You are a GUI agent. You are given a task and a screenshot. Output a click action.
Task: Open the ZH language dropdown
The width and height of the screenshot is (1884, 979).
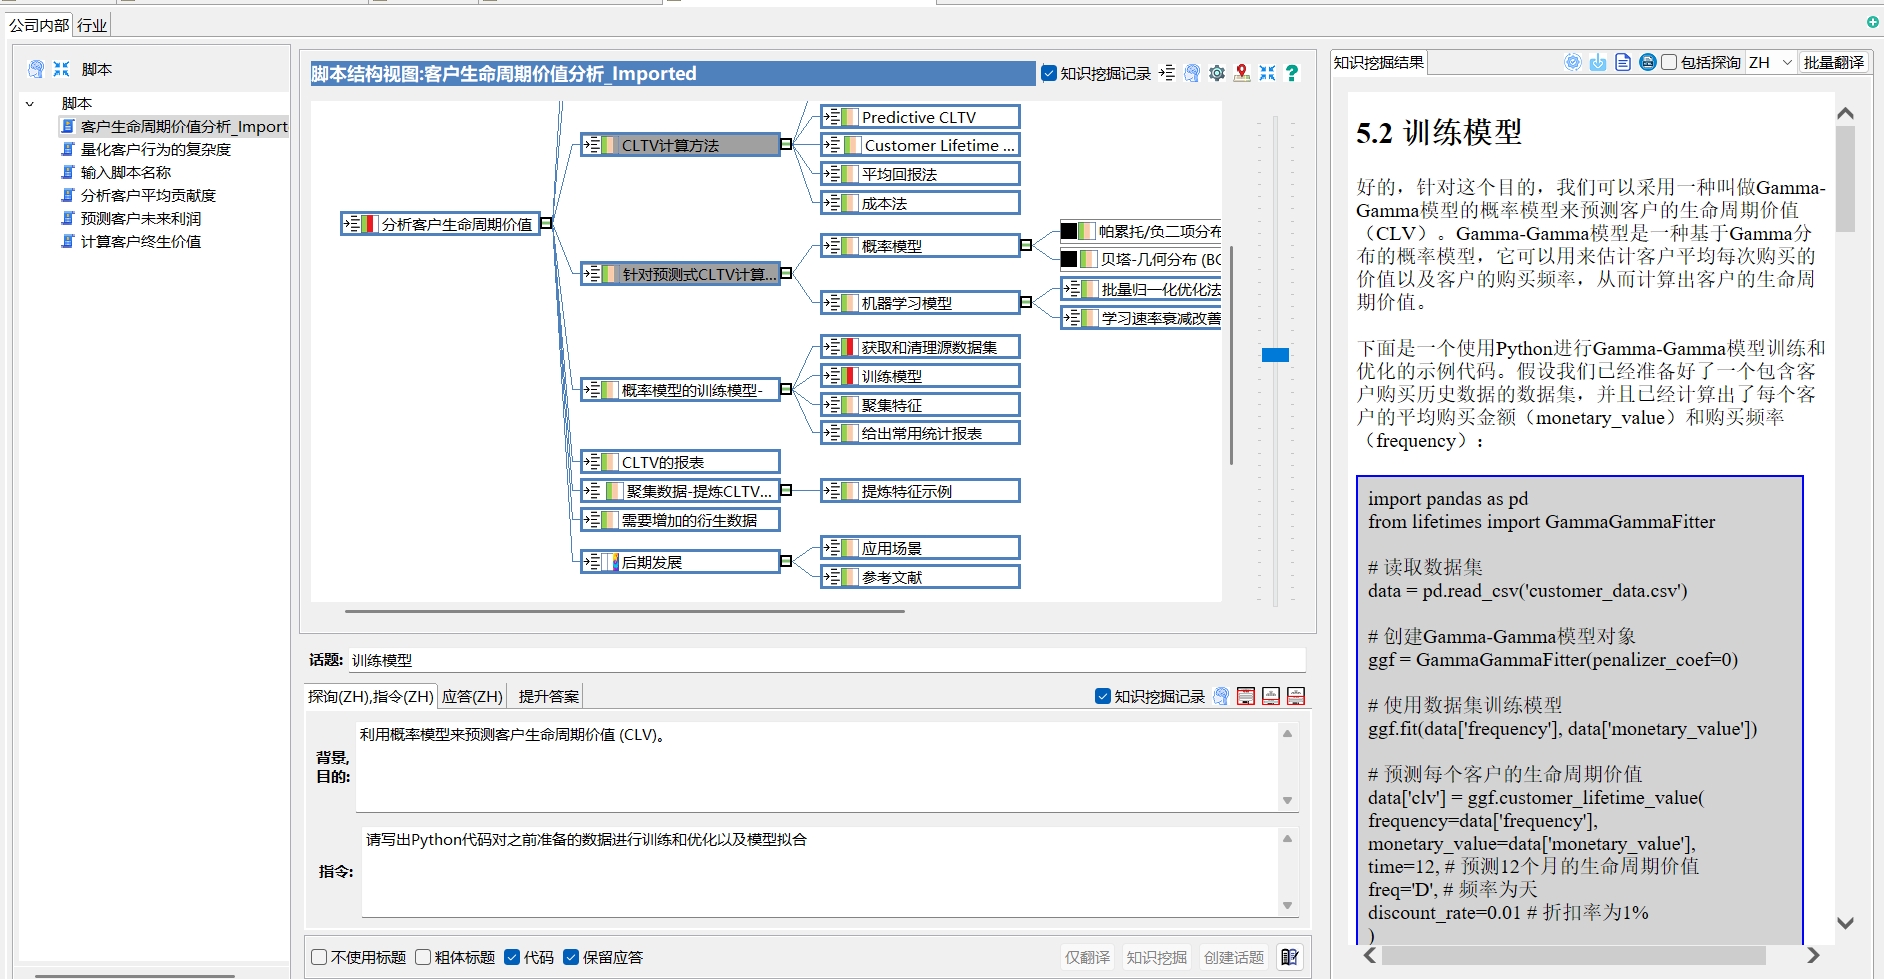pyautogui.click(x=1770, y=62)
